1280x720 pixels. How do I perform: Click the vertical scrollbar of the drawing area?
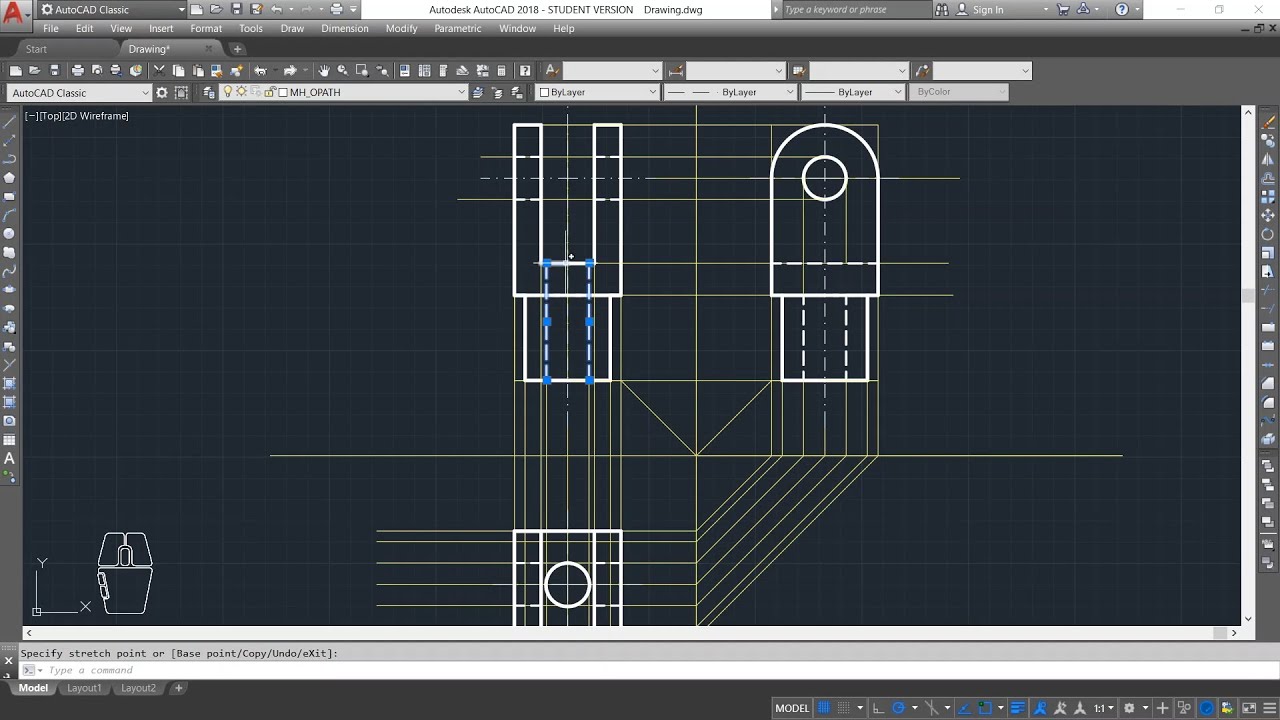1247,365
